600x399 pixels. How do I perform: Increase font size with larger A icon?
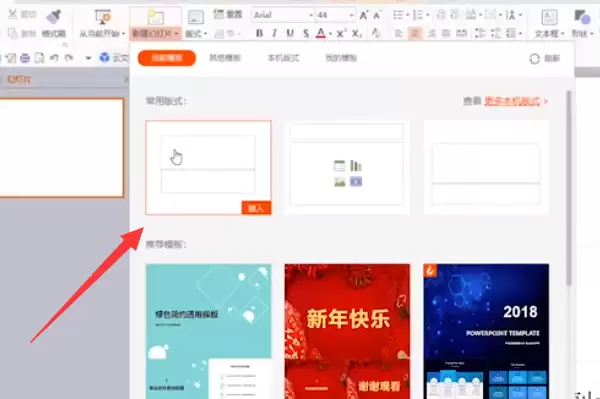pyautogui.click(x=363, y=15)
